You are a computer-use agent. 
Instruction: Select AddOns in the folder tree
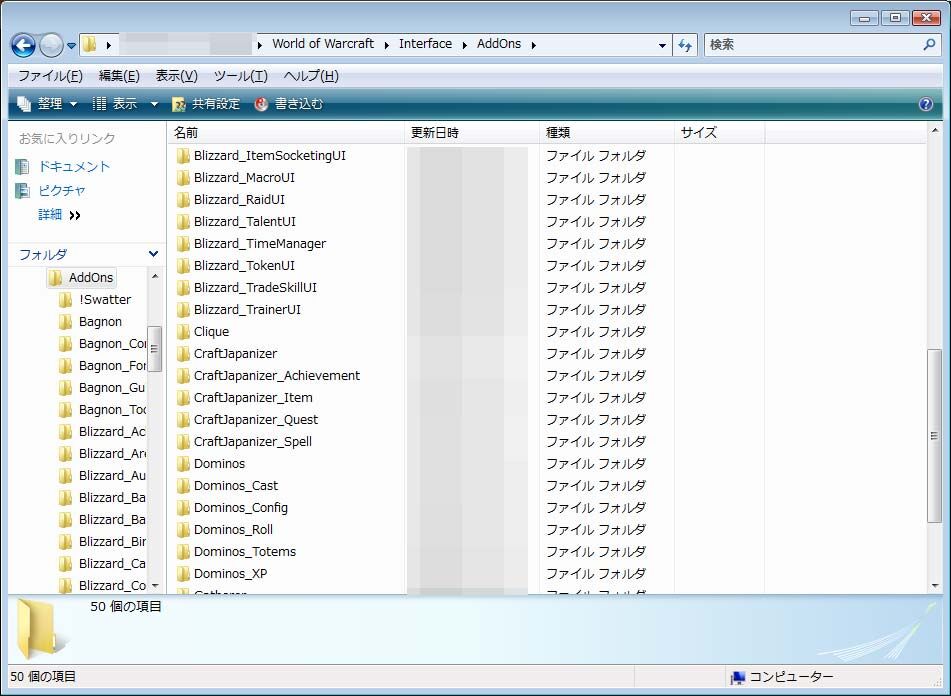tap(81, 278)
